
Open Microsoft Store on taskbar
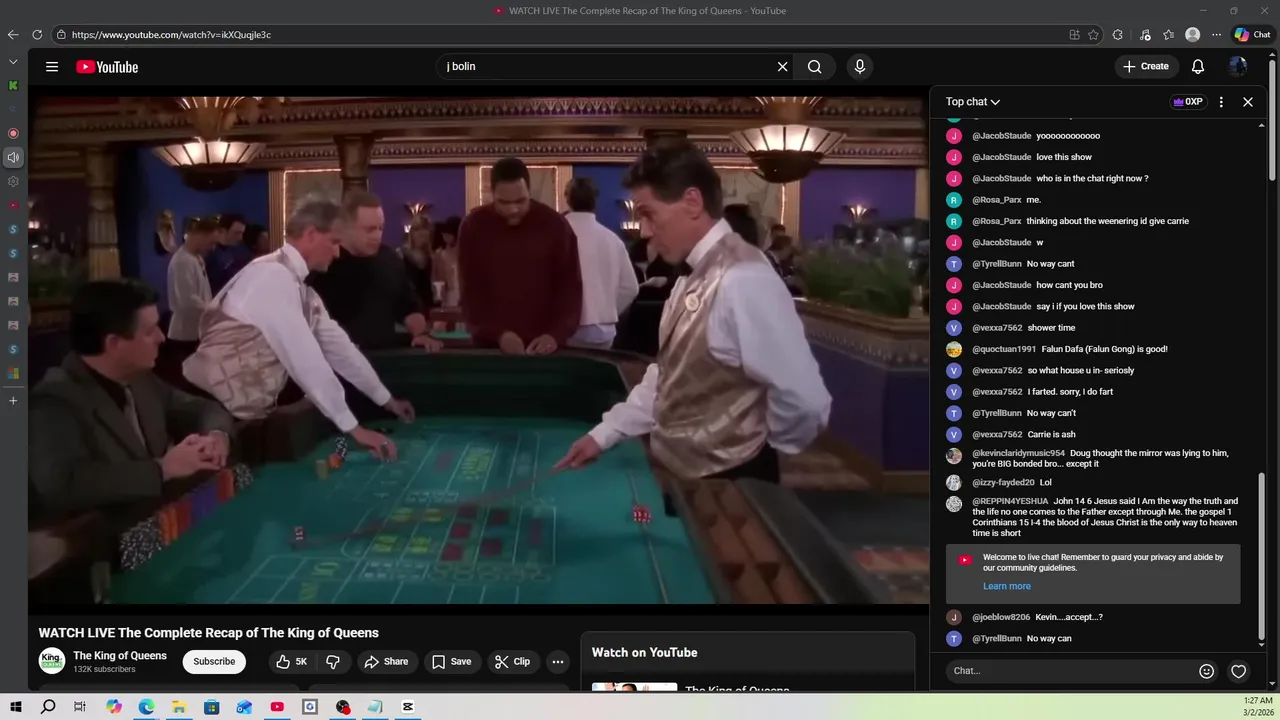pyautogui.click(x=212, y=707)
